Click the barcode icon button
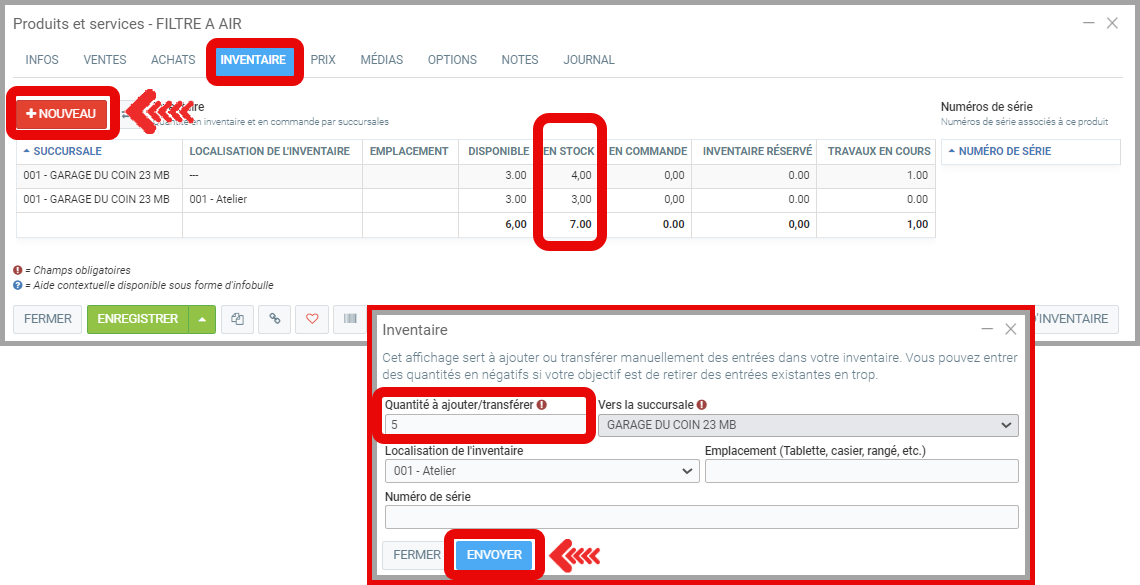This screenshot has height=585, width=1140. 350,319
